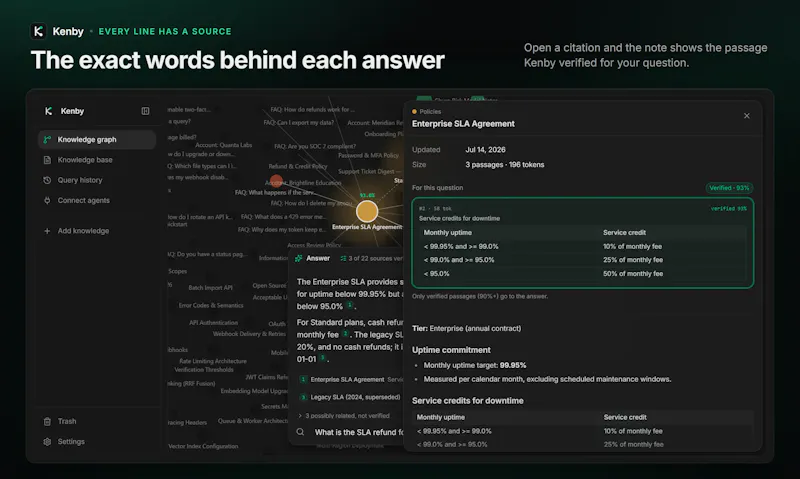
Task: Click the Trash bin icon
Action: pos(47,421)
